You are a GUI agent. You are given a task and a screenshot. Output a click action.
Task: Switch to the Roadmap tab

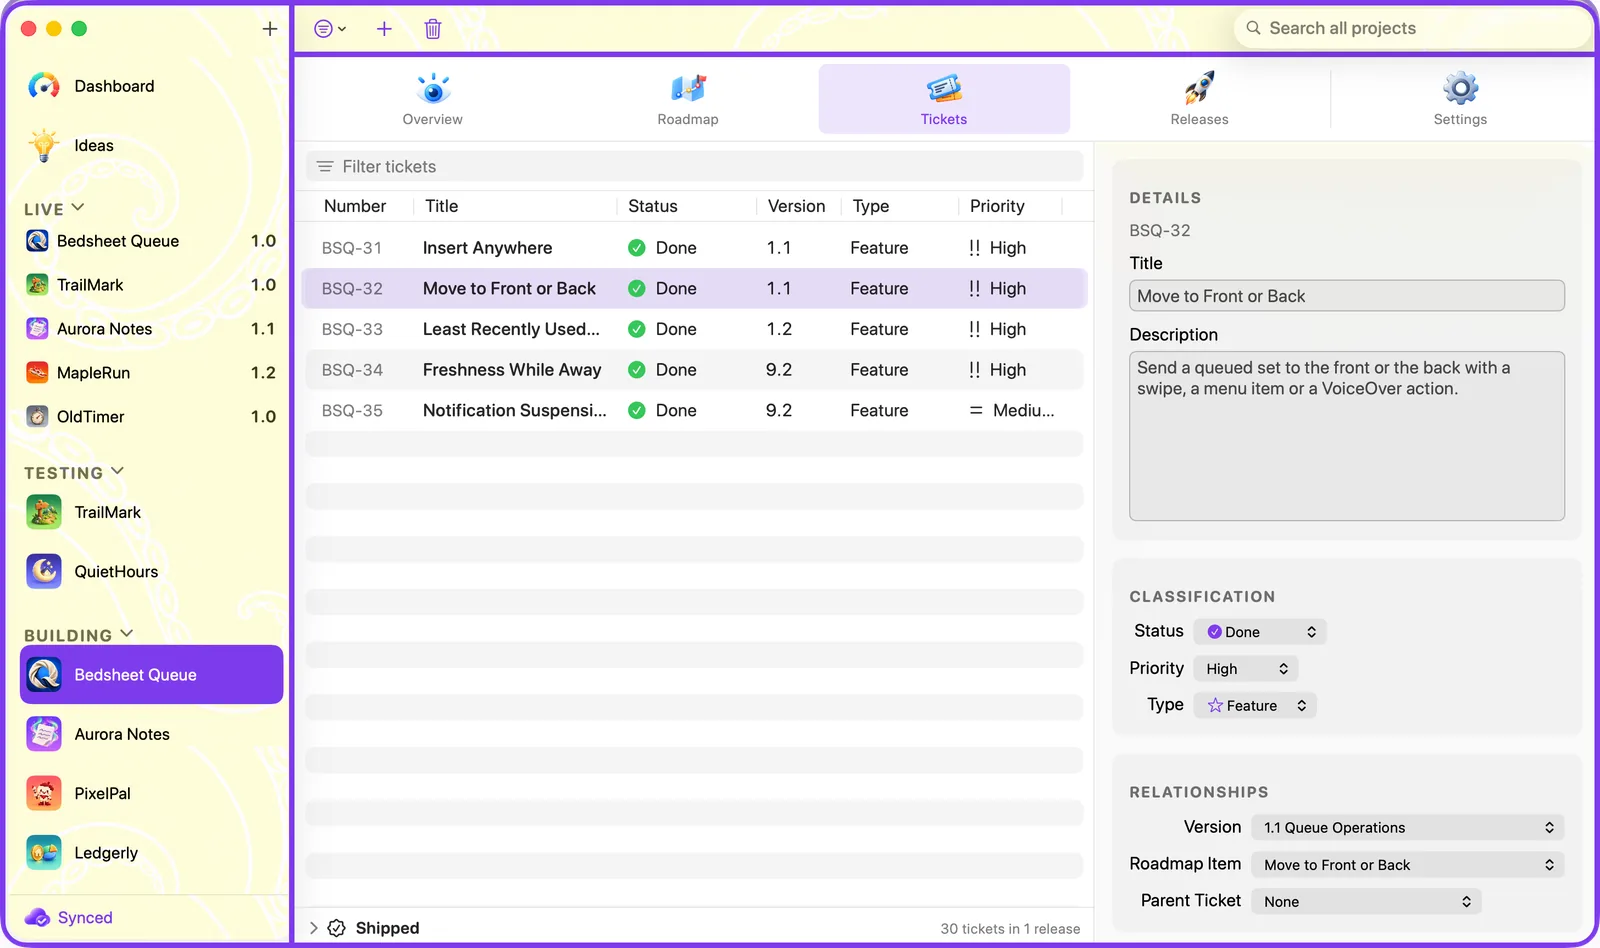click(688, 99)
